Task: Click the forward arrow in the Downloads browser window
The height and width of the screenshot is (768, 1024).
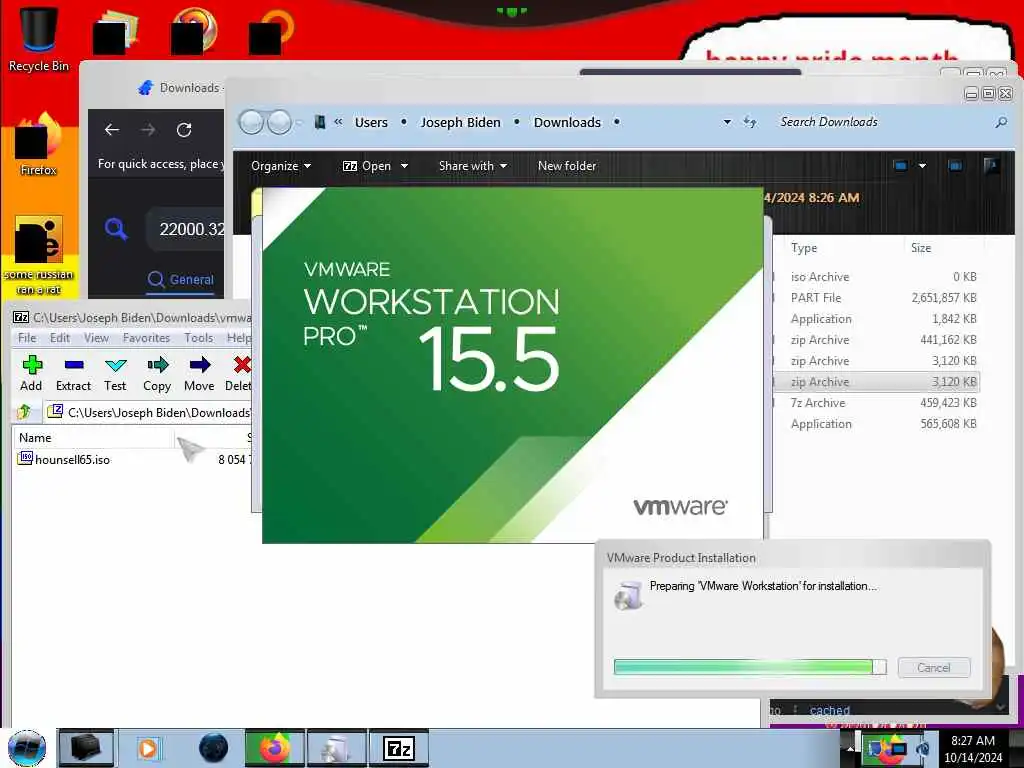Action: pyautogui.click(x=148, y=130)
